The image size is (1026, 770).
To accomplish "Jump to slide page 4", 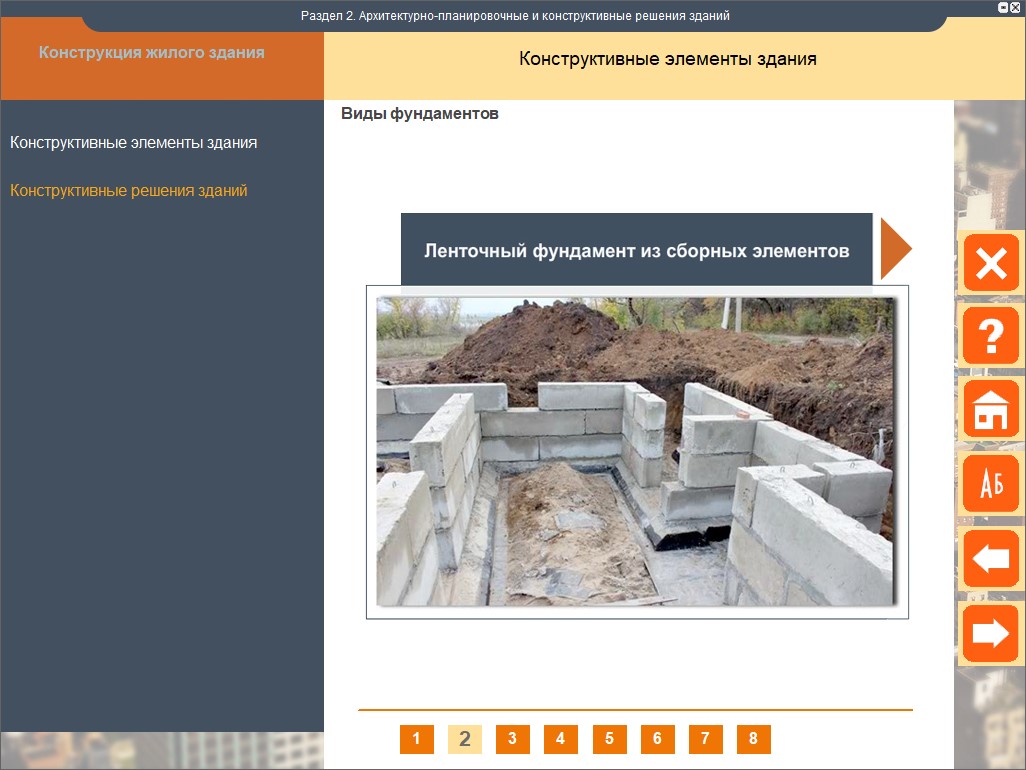I will (x=560, y=739).
